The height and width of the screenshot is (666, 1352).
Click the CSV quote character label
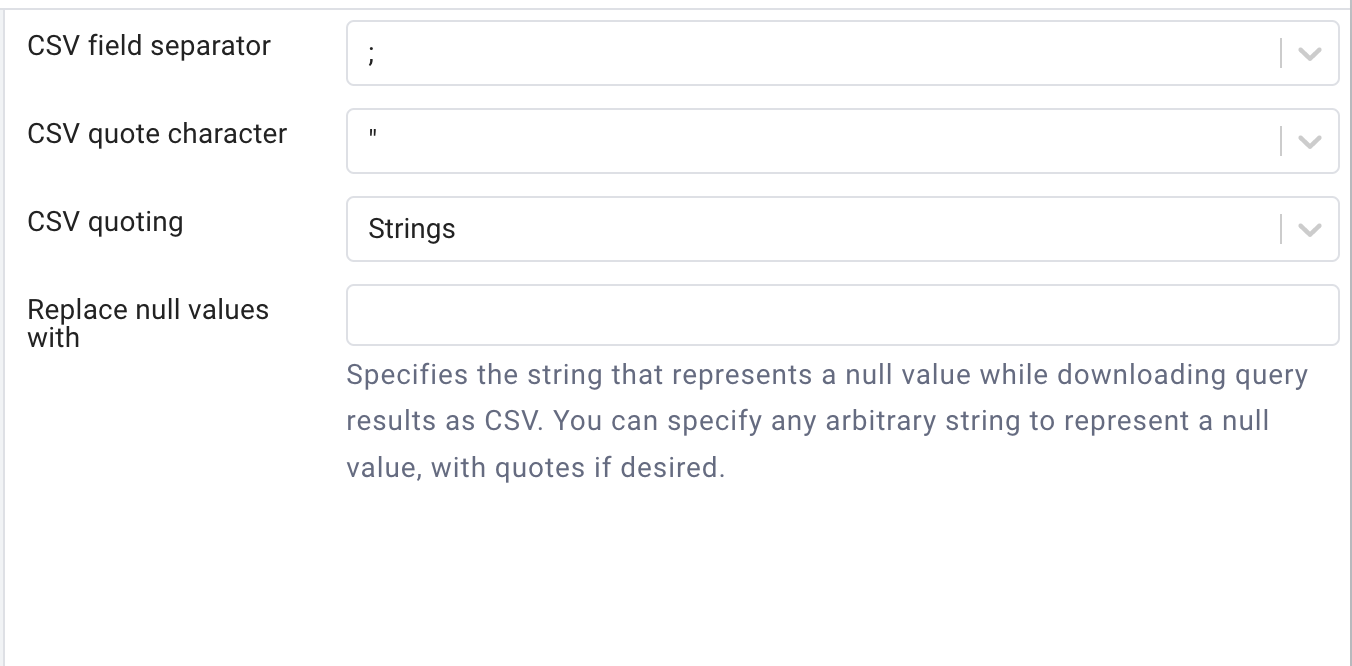156,133
